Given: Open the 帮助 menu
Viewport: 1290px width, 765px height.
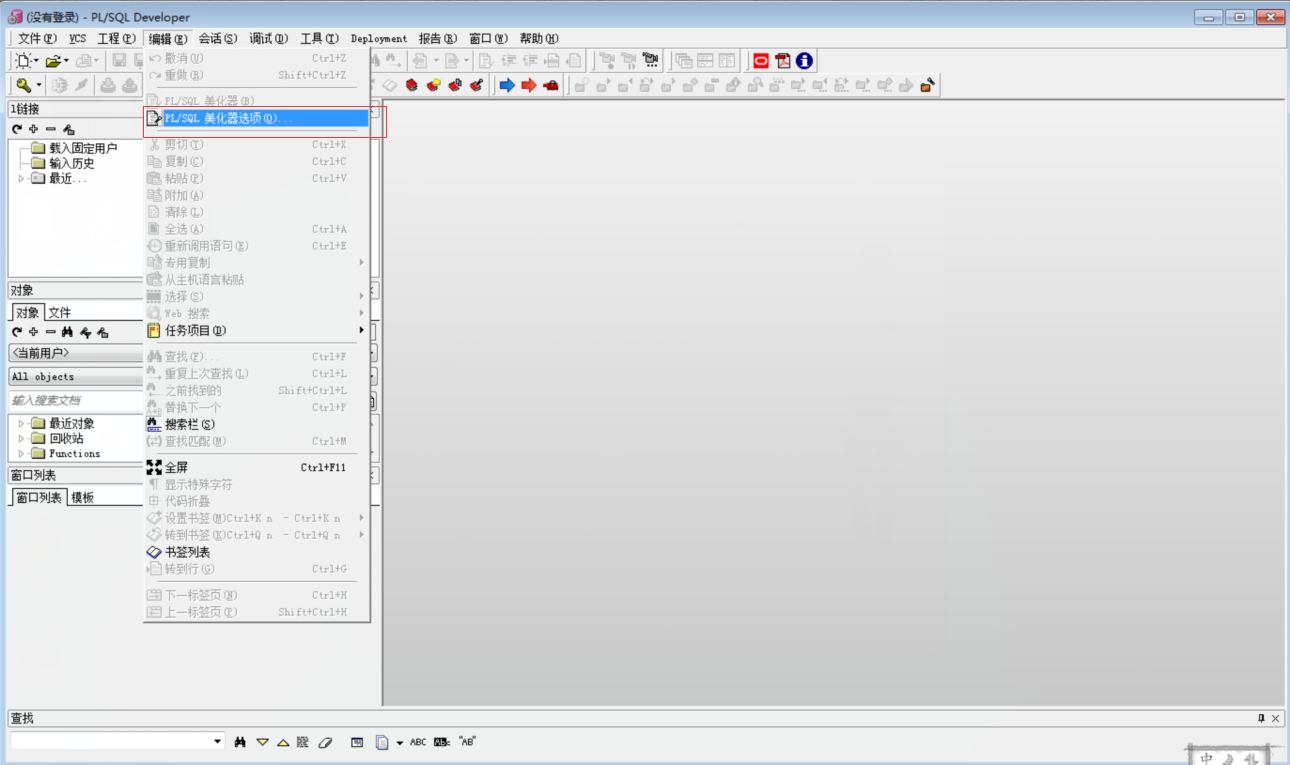Looking at the screenshot, I should click(x=539, y=39).
